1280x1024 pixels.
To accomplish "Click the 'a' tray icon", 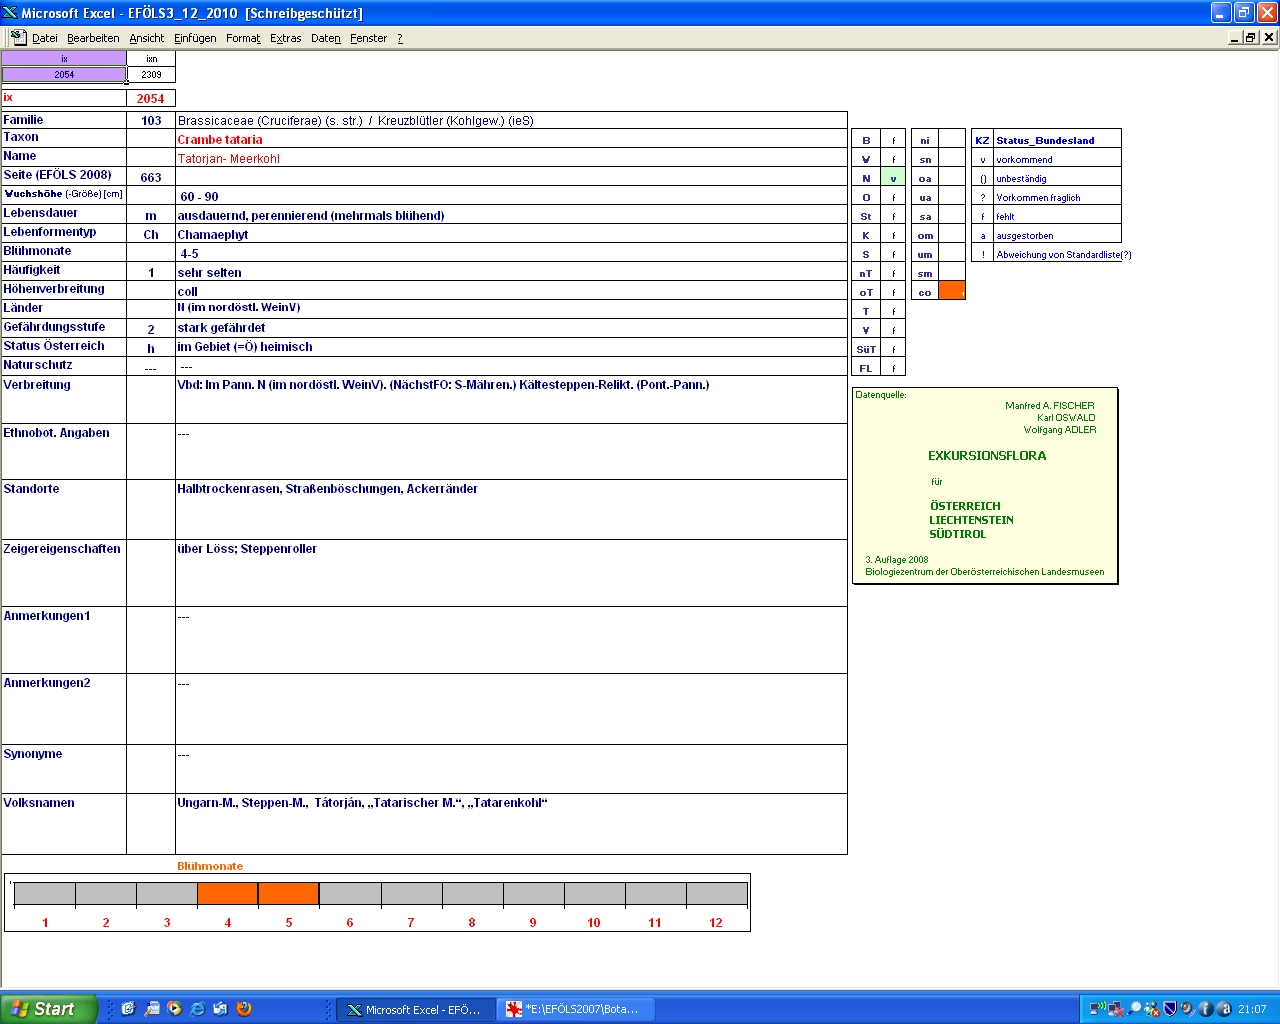I will click(x=1223, y=1009).
